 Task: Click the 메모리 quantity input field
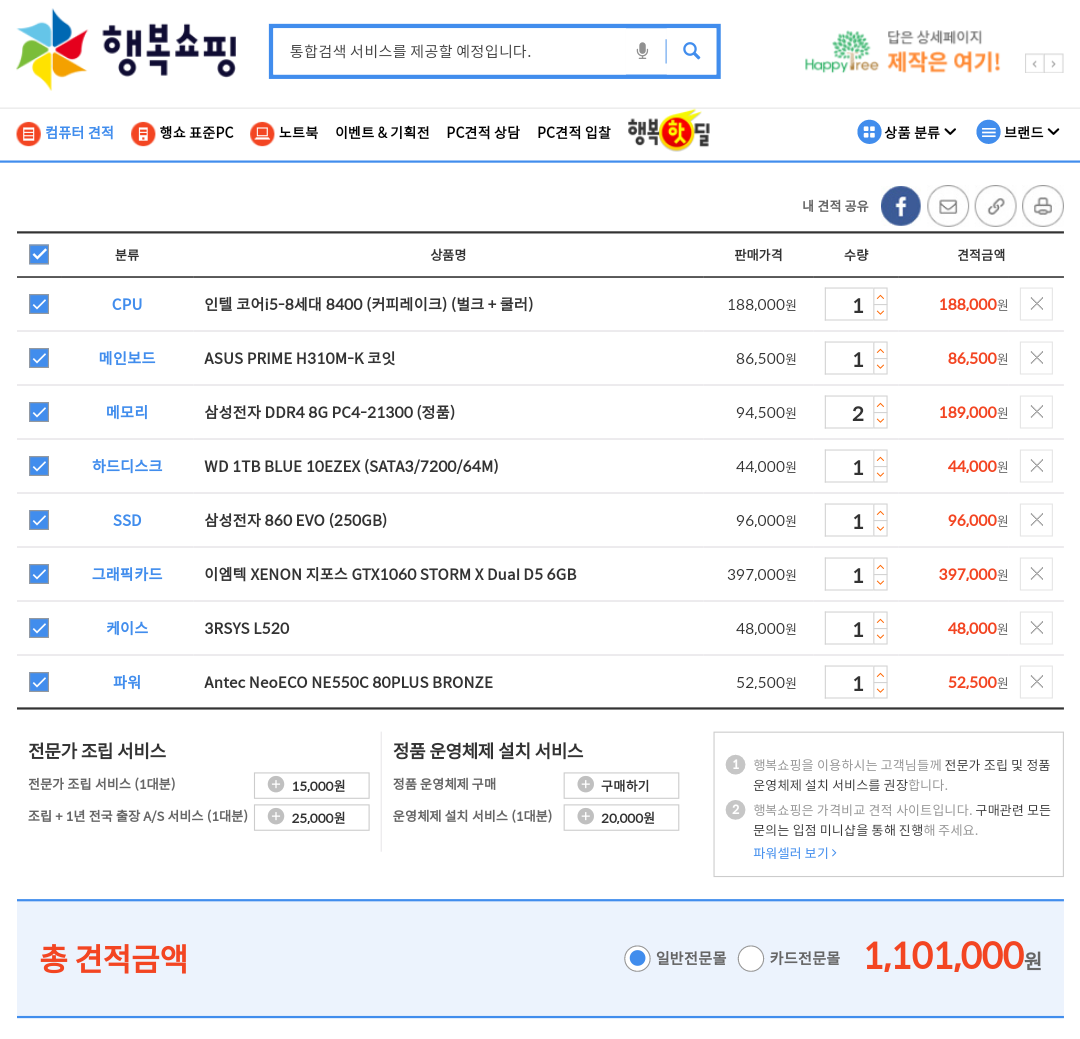click(x=849, y=412)
